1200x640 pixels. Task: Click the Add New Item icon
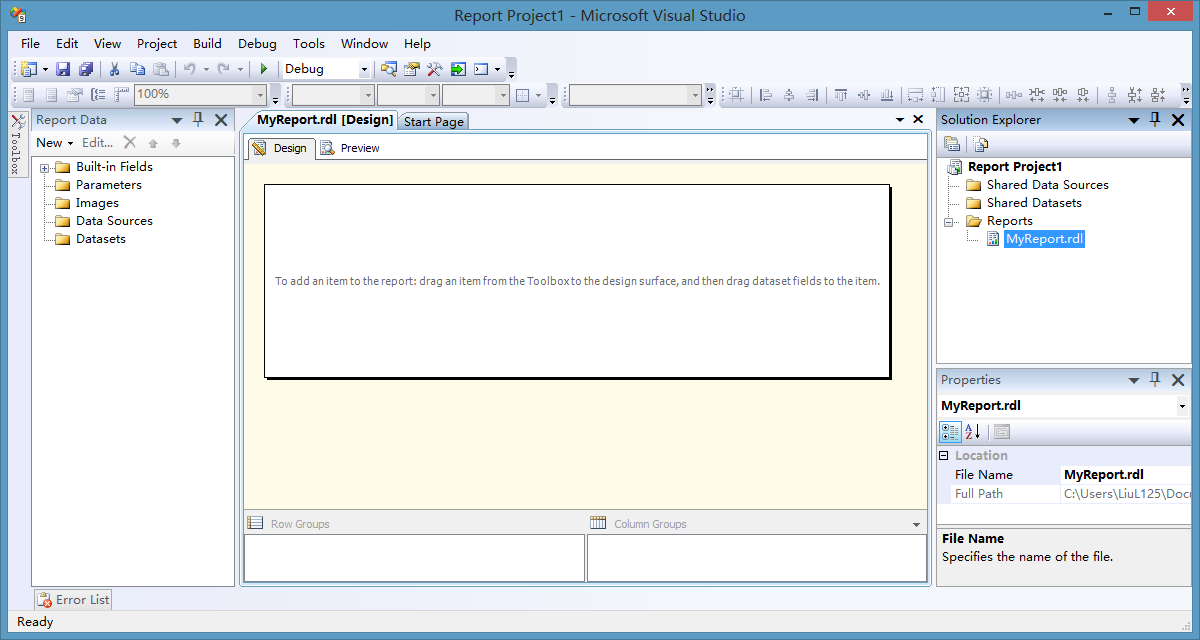pyautogui.click(x=28, y=69)
